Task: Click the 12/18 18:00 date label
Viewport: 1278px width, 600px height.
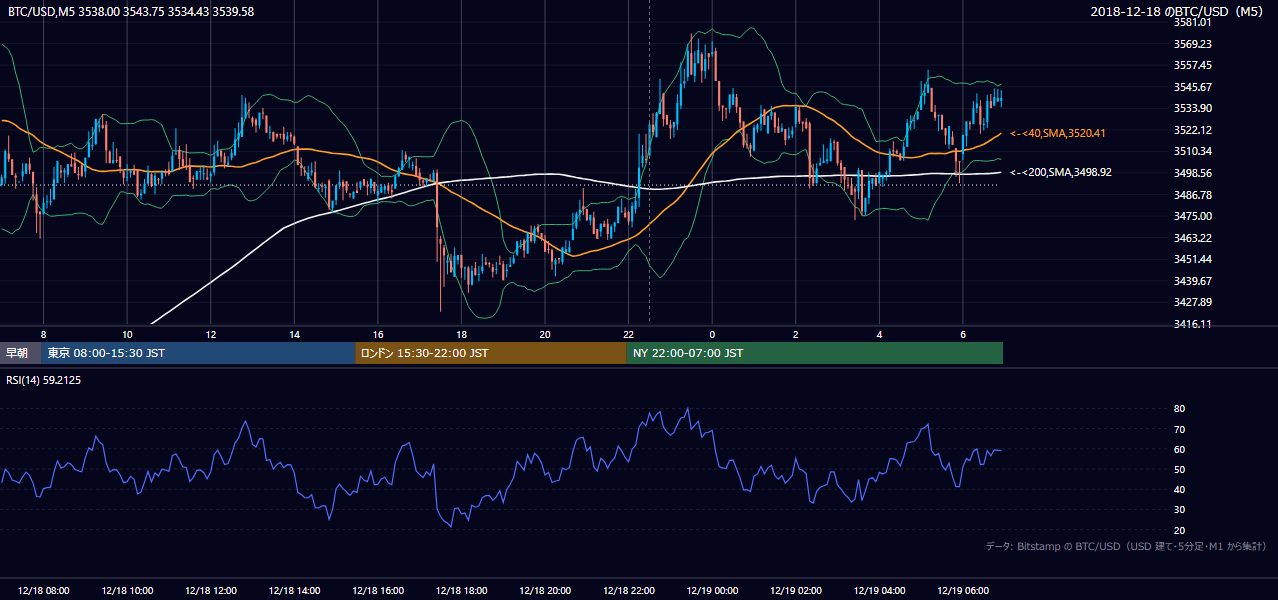Action: point(461,591)
